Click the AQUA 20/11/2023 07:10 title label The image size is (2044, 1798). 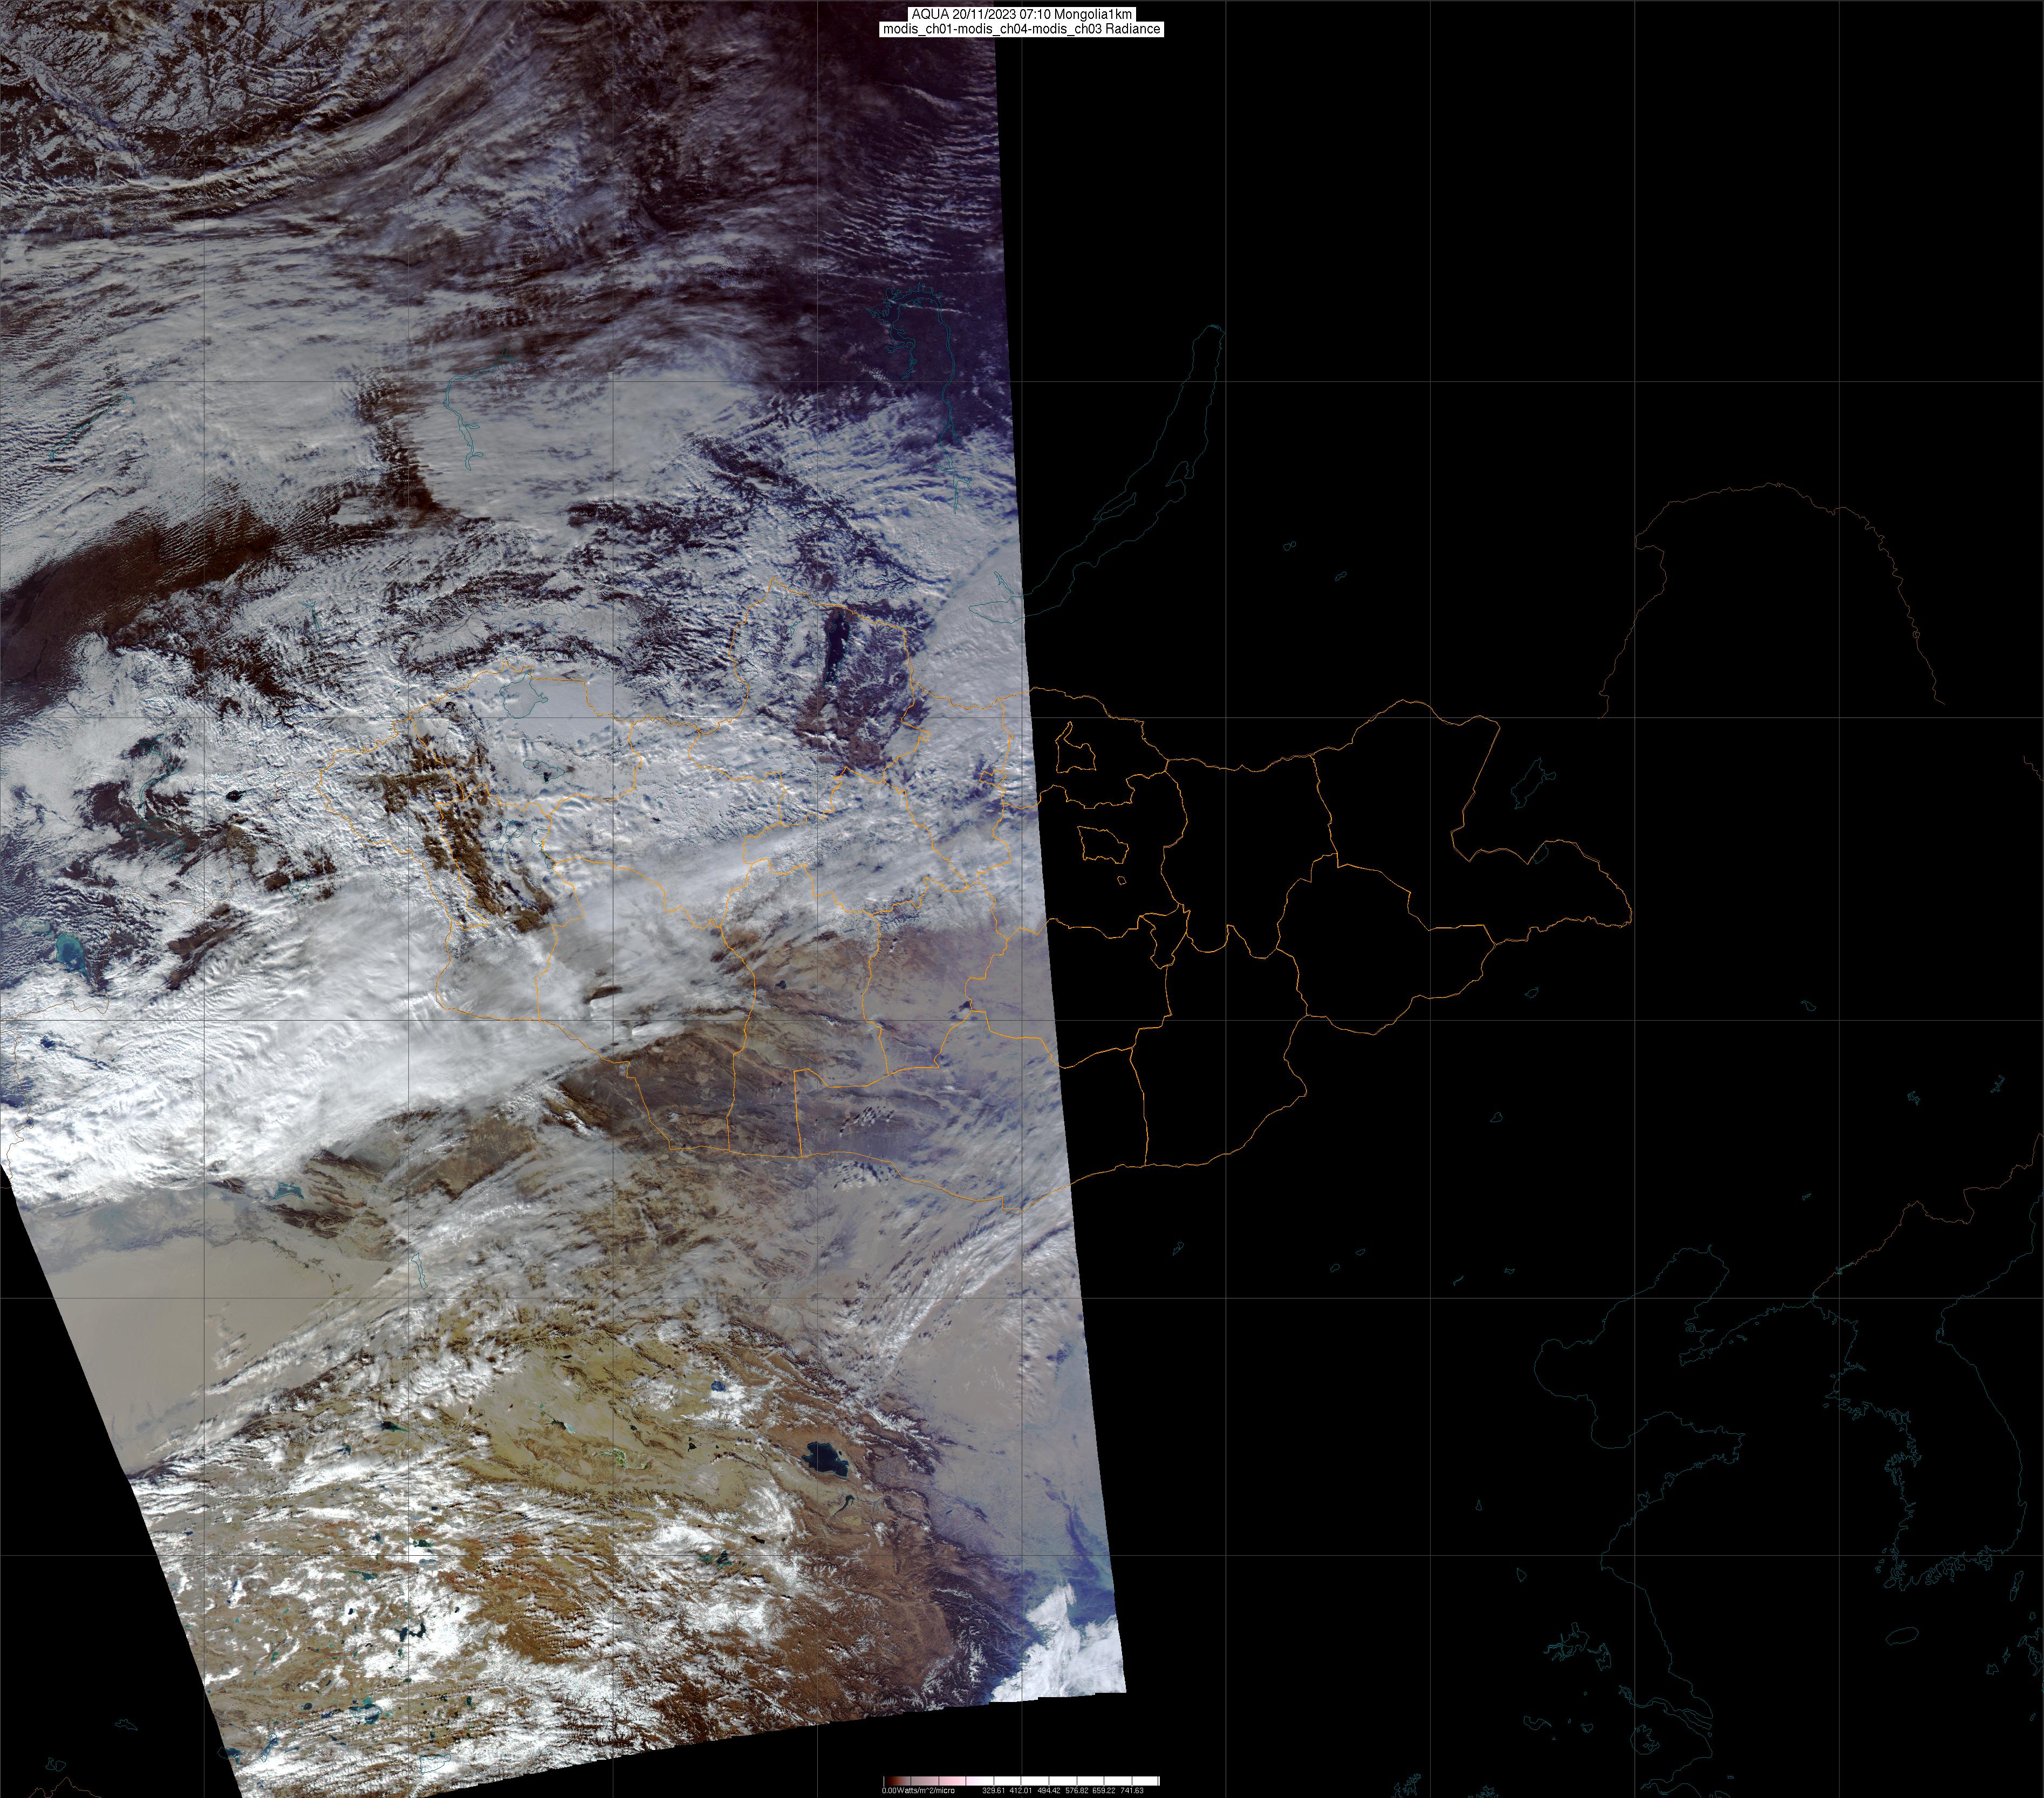[1021, 14]
